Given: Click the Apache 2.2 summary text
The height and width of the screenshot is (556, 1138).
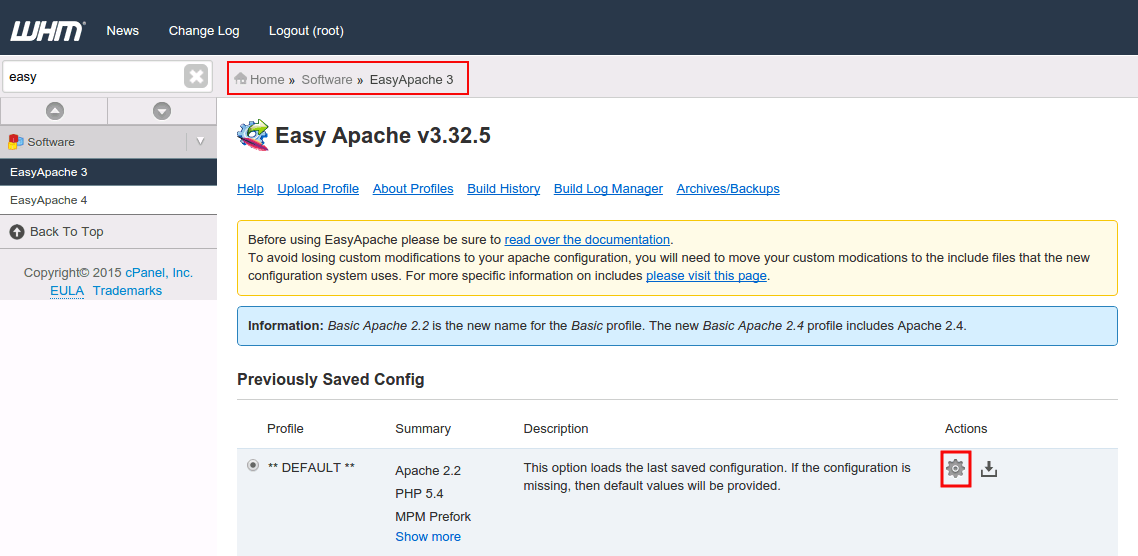Looking at the screenshot, I should click(x=428, y=471).
